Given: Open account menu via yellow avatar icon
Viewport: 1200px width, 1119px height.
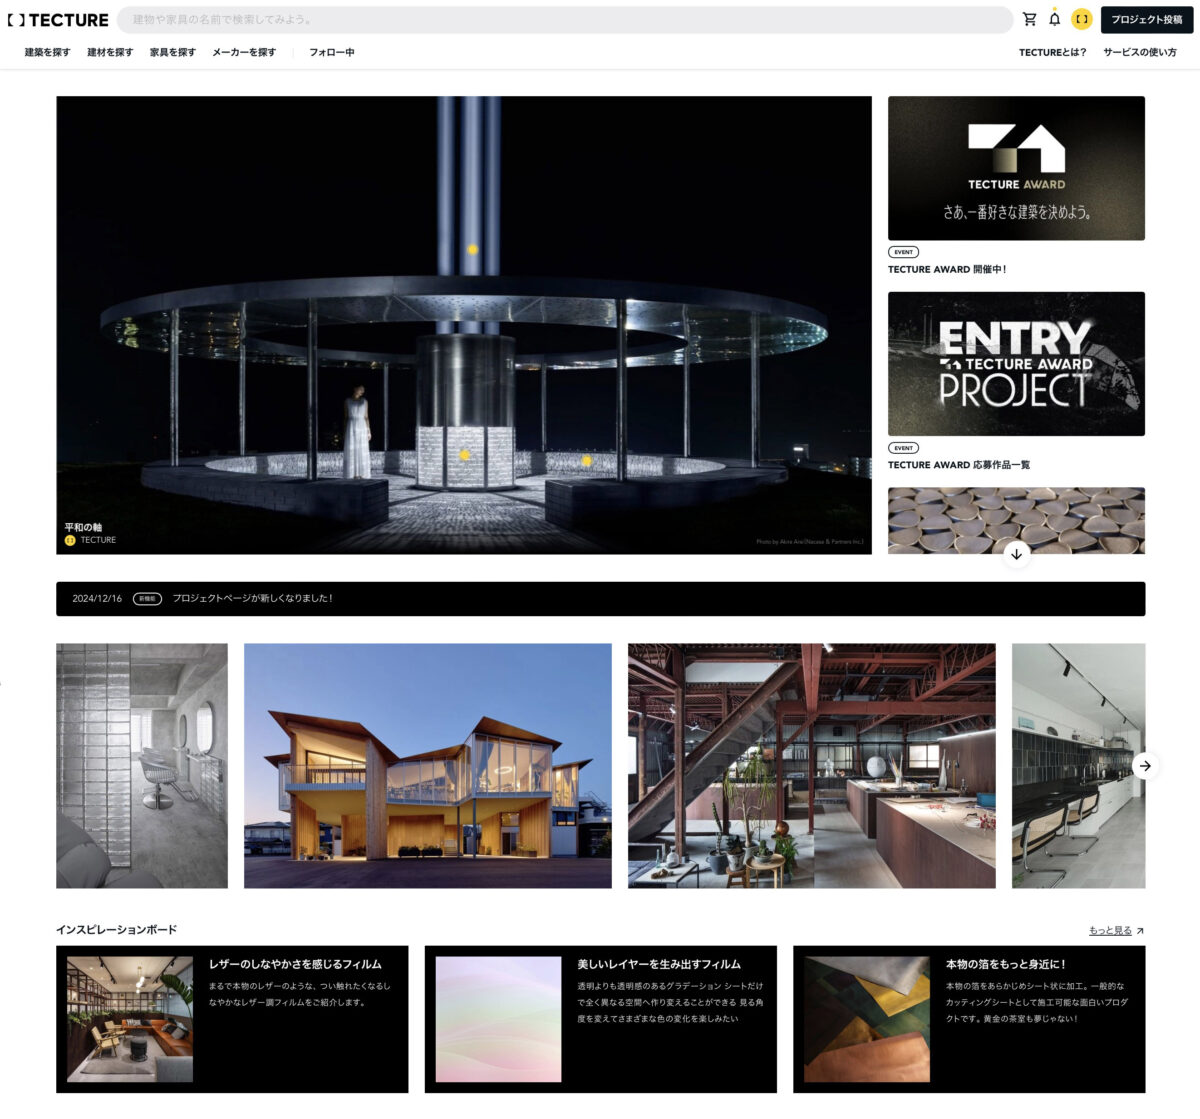Looking at the screenshot, I should [x=1082, y=19].
